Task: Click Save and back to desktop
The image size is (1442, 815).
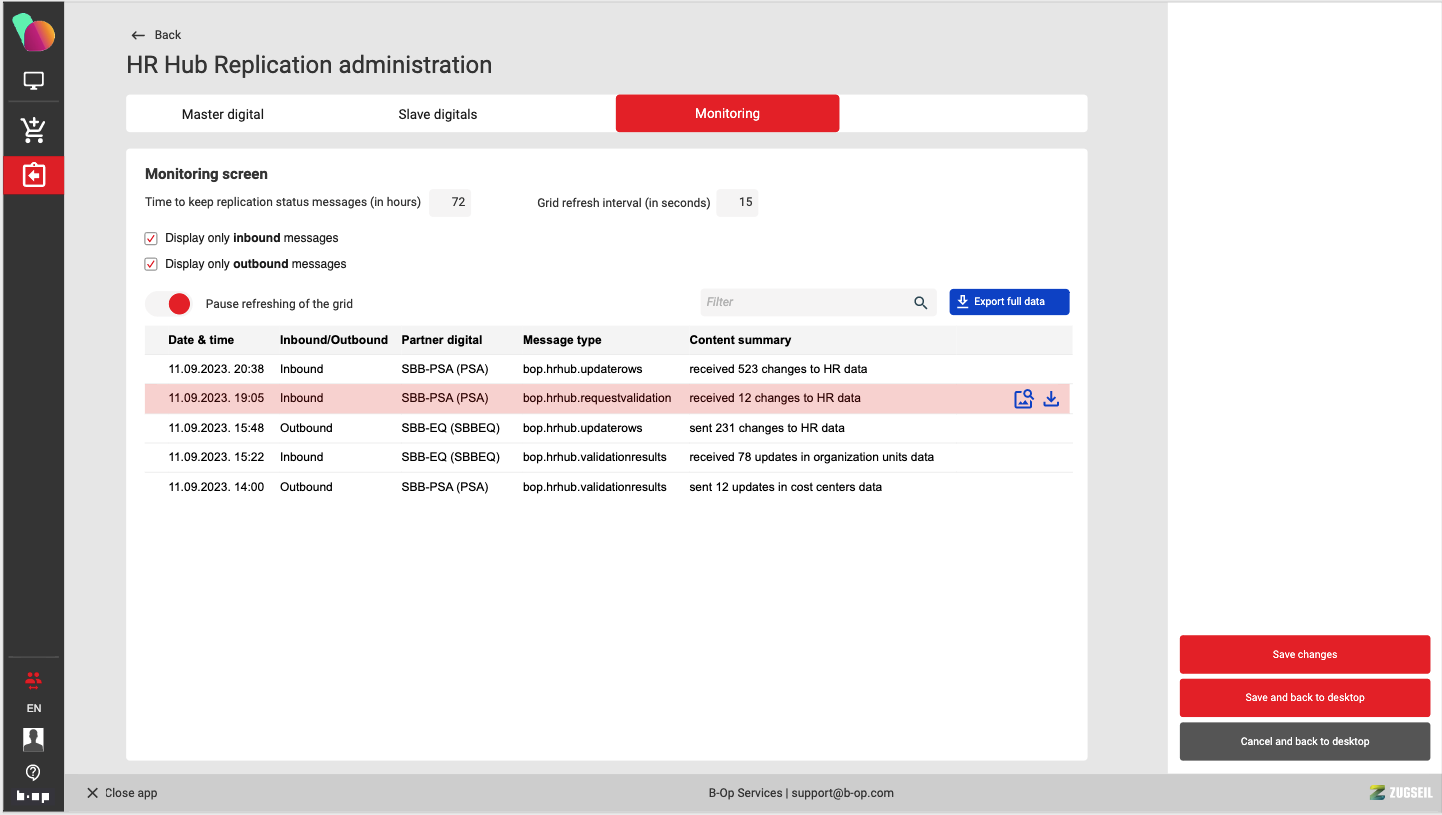Action: coord(1304,698)
